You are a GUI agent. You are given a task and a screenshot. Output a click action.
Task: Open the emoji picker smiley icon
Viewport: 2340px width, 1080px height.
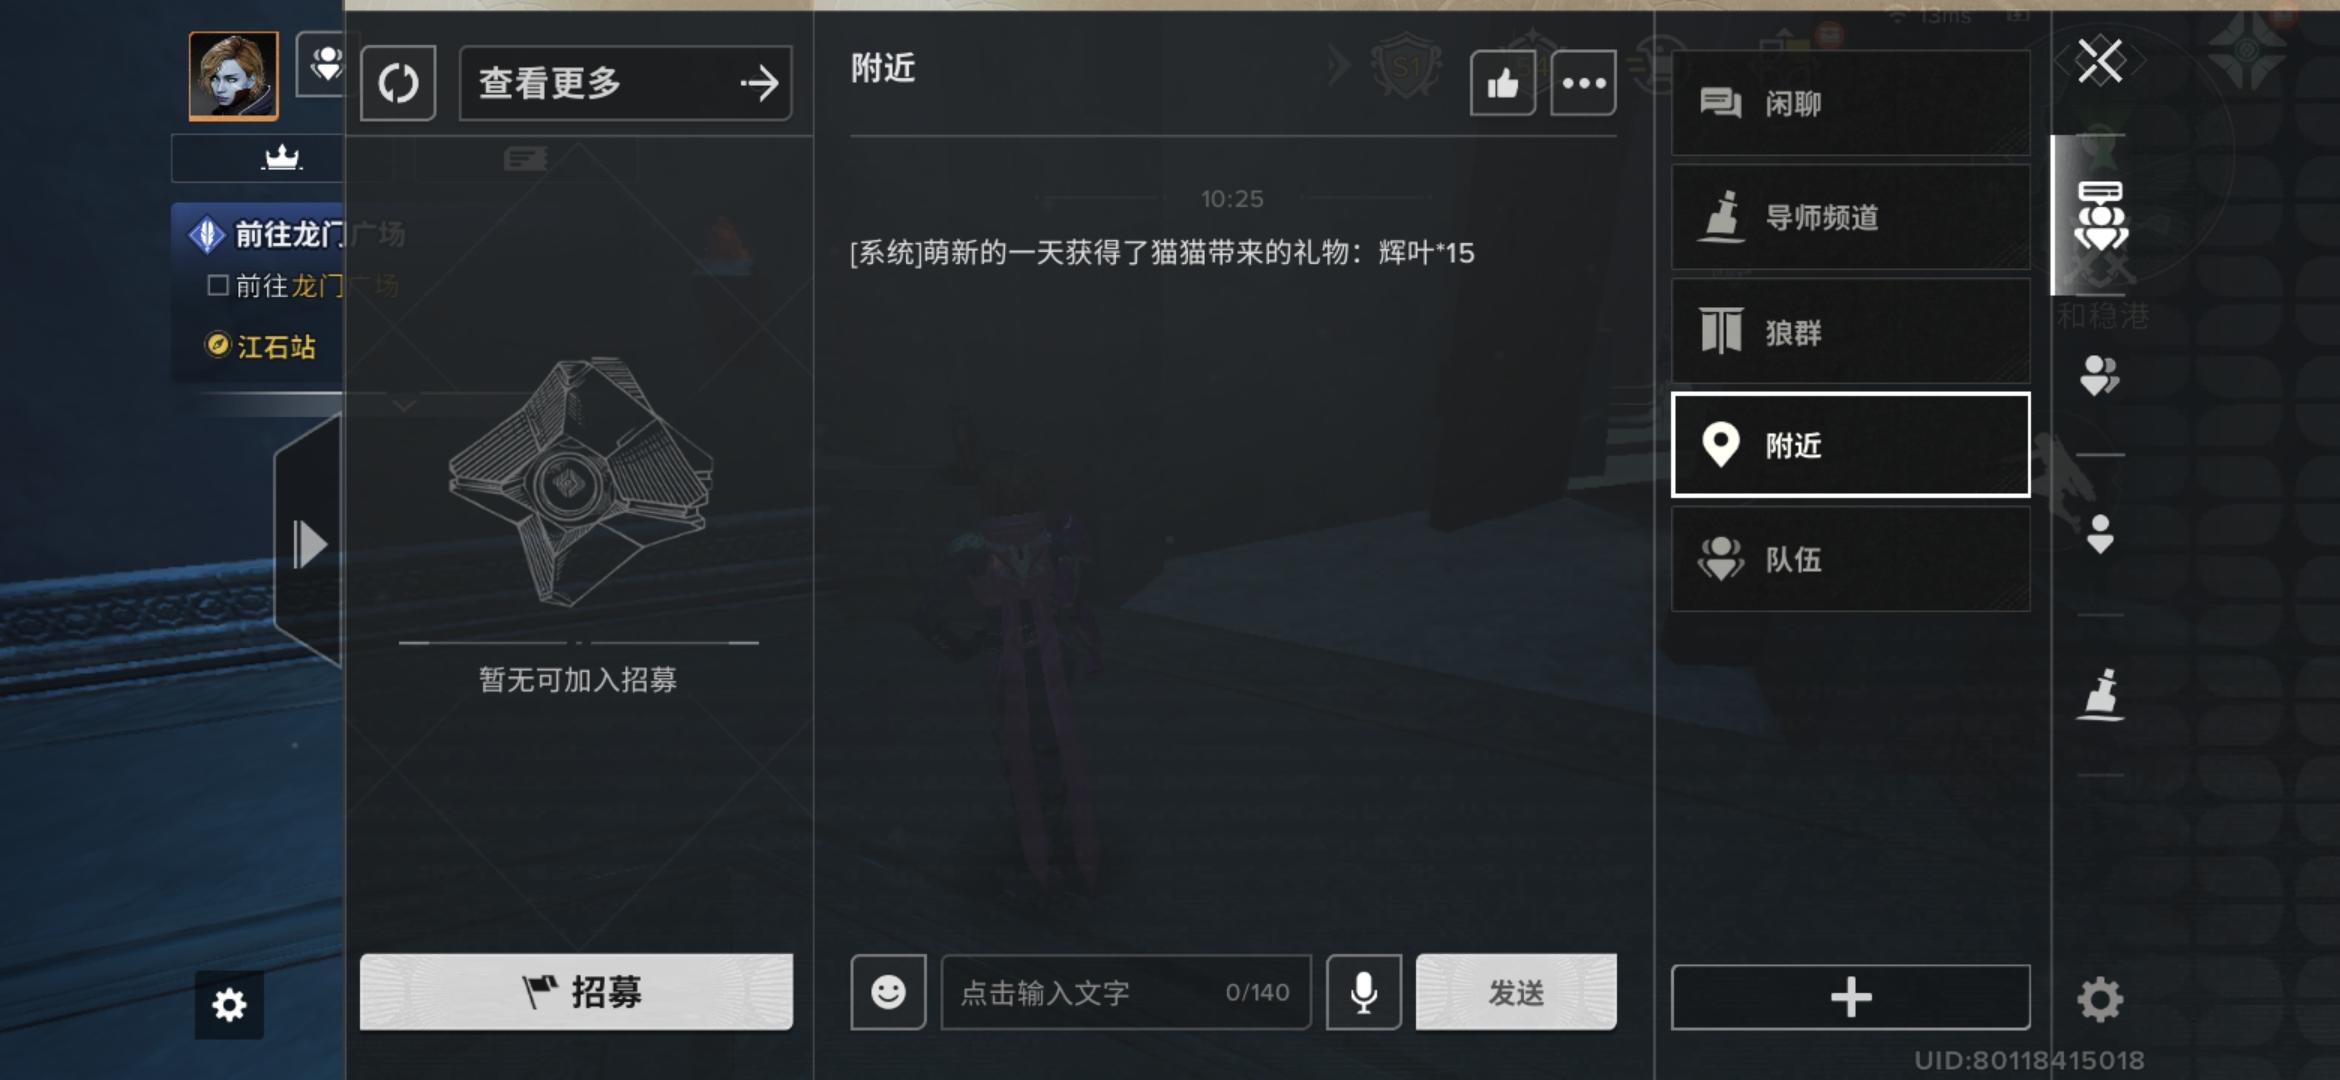(888, 992)
